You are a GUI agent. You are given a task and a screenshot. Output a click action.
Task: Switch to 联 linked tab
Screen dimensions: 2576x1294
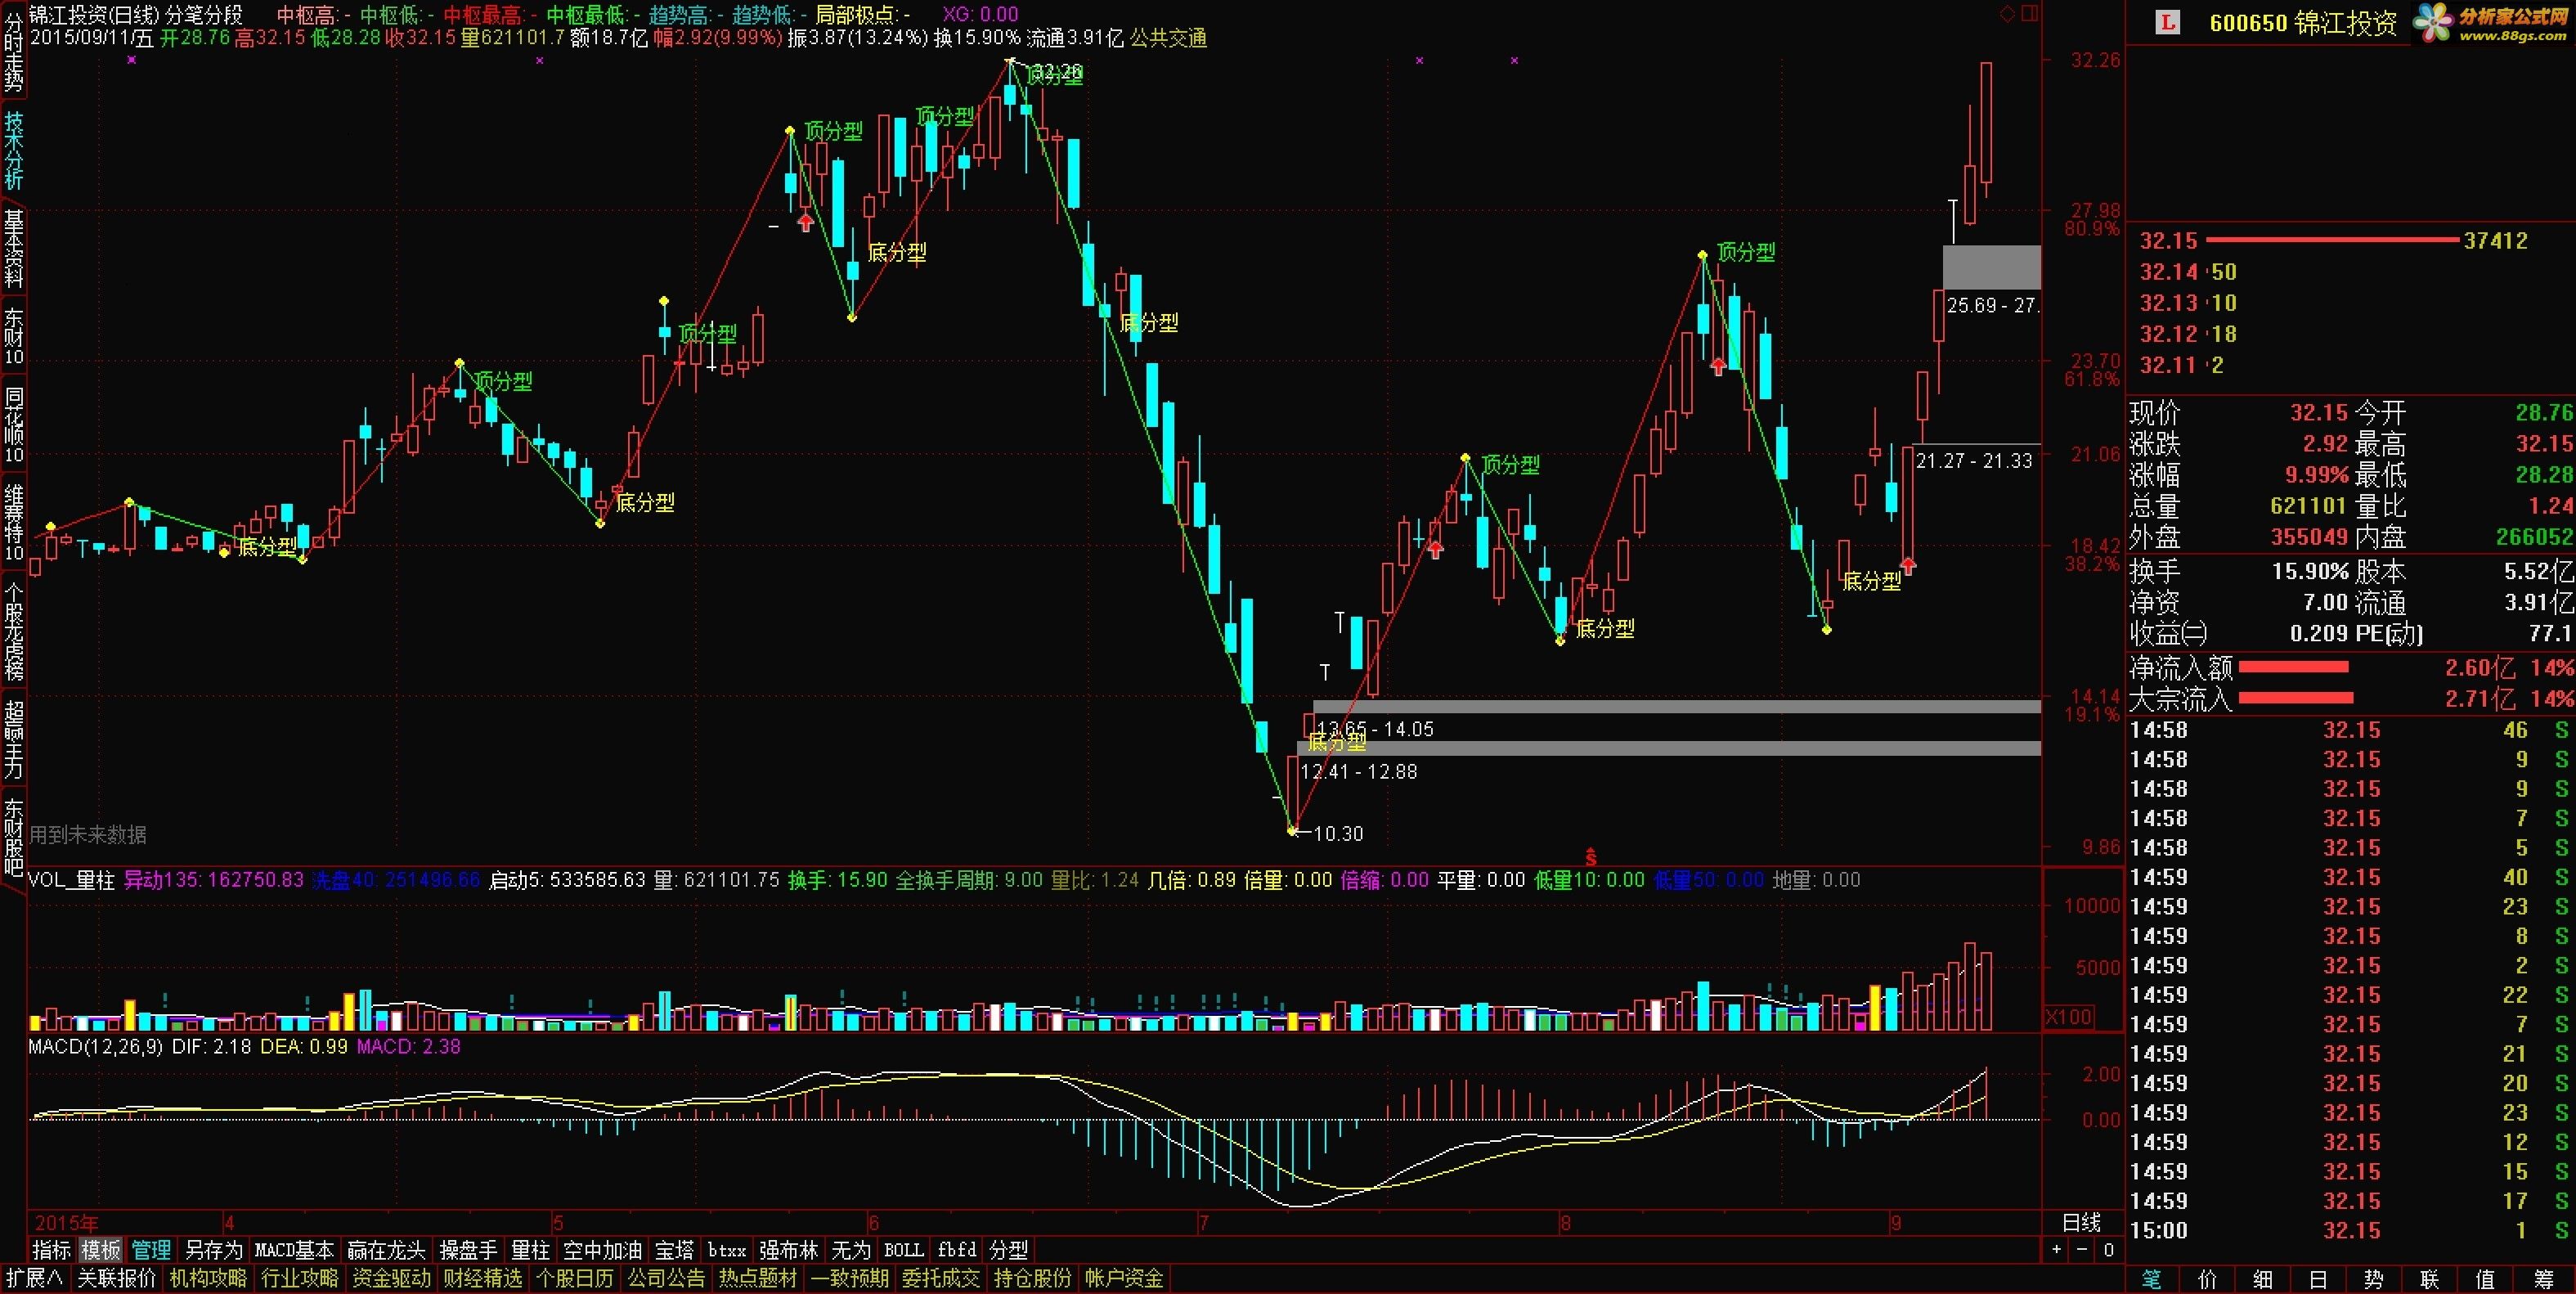pyautogui.click(x=2430, y=1279)
